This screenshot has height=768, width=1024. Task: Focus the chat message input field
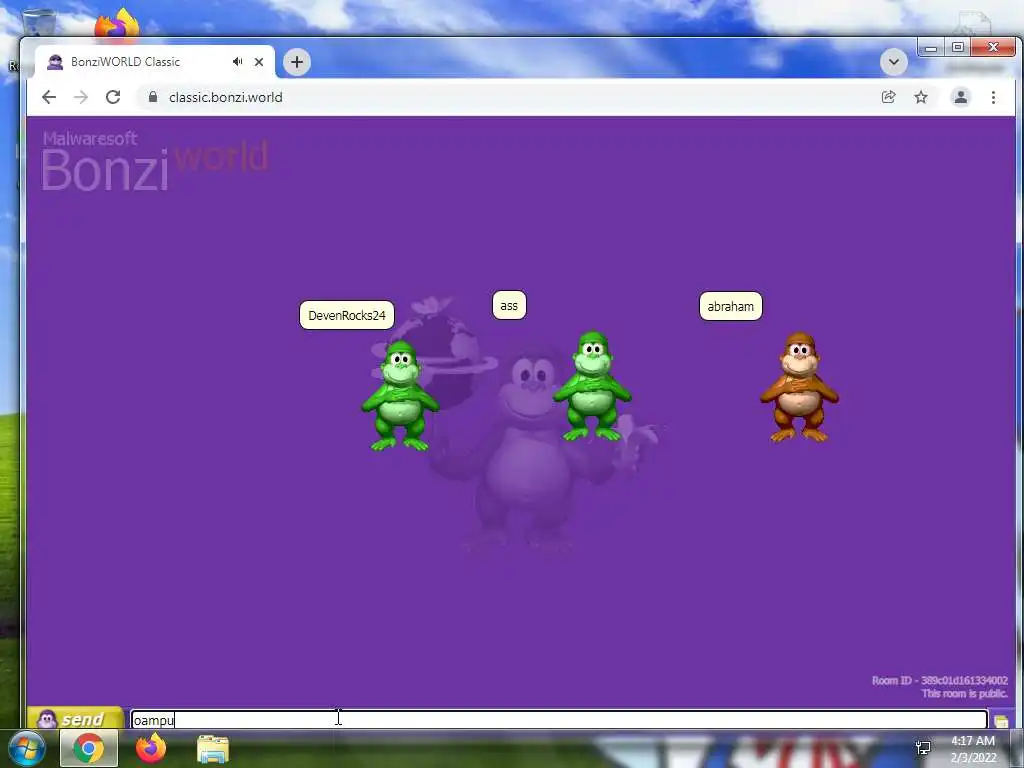[559, 720]
